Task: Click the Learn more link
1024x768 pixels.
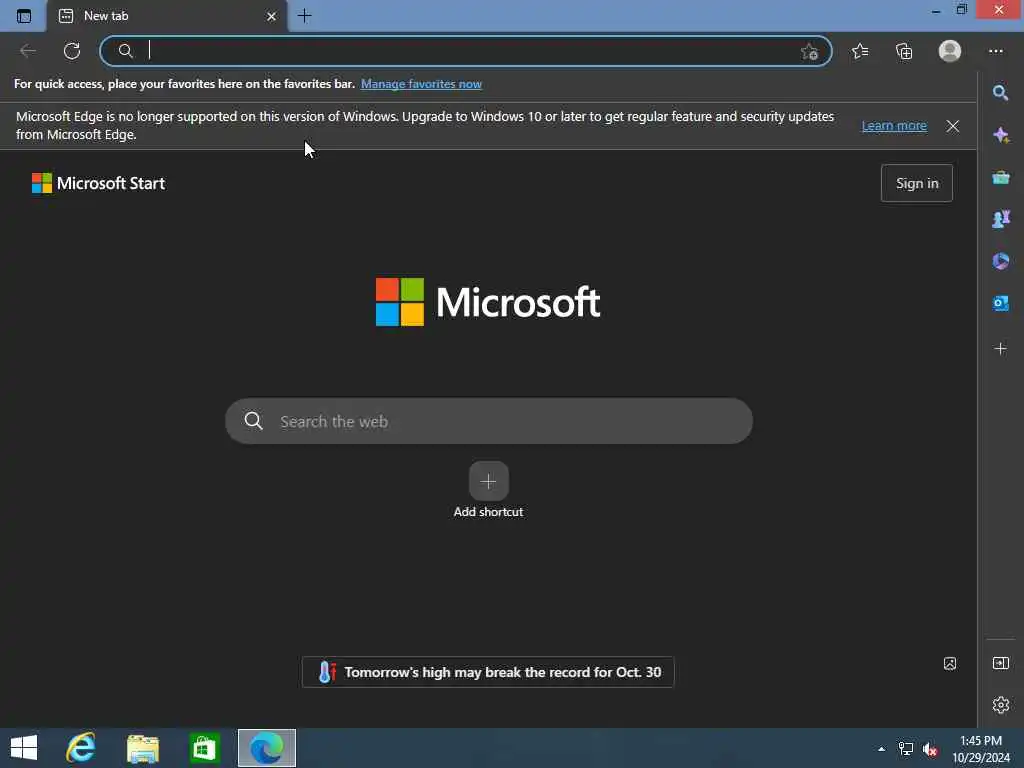Action: click(894, 125)
